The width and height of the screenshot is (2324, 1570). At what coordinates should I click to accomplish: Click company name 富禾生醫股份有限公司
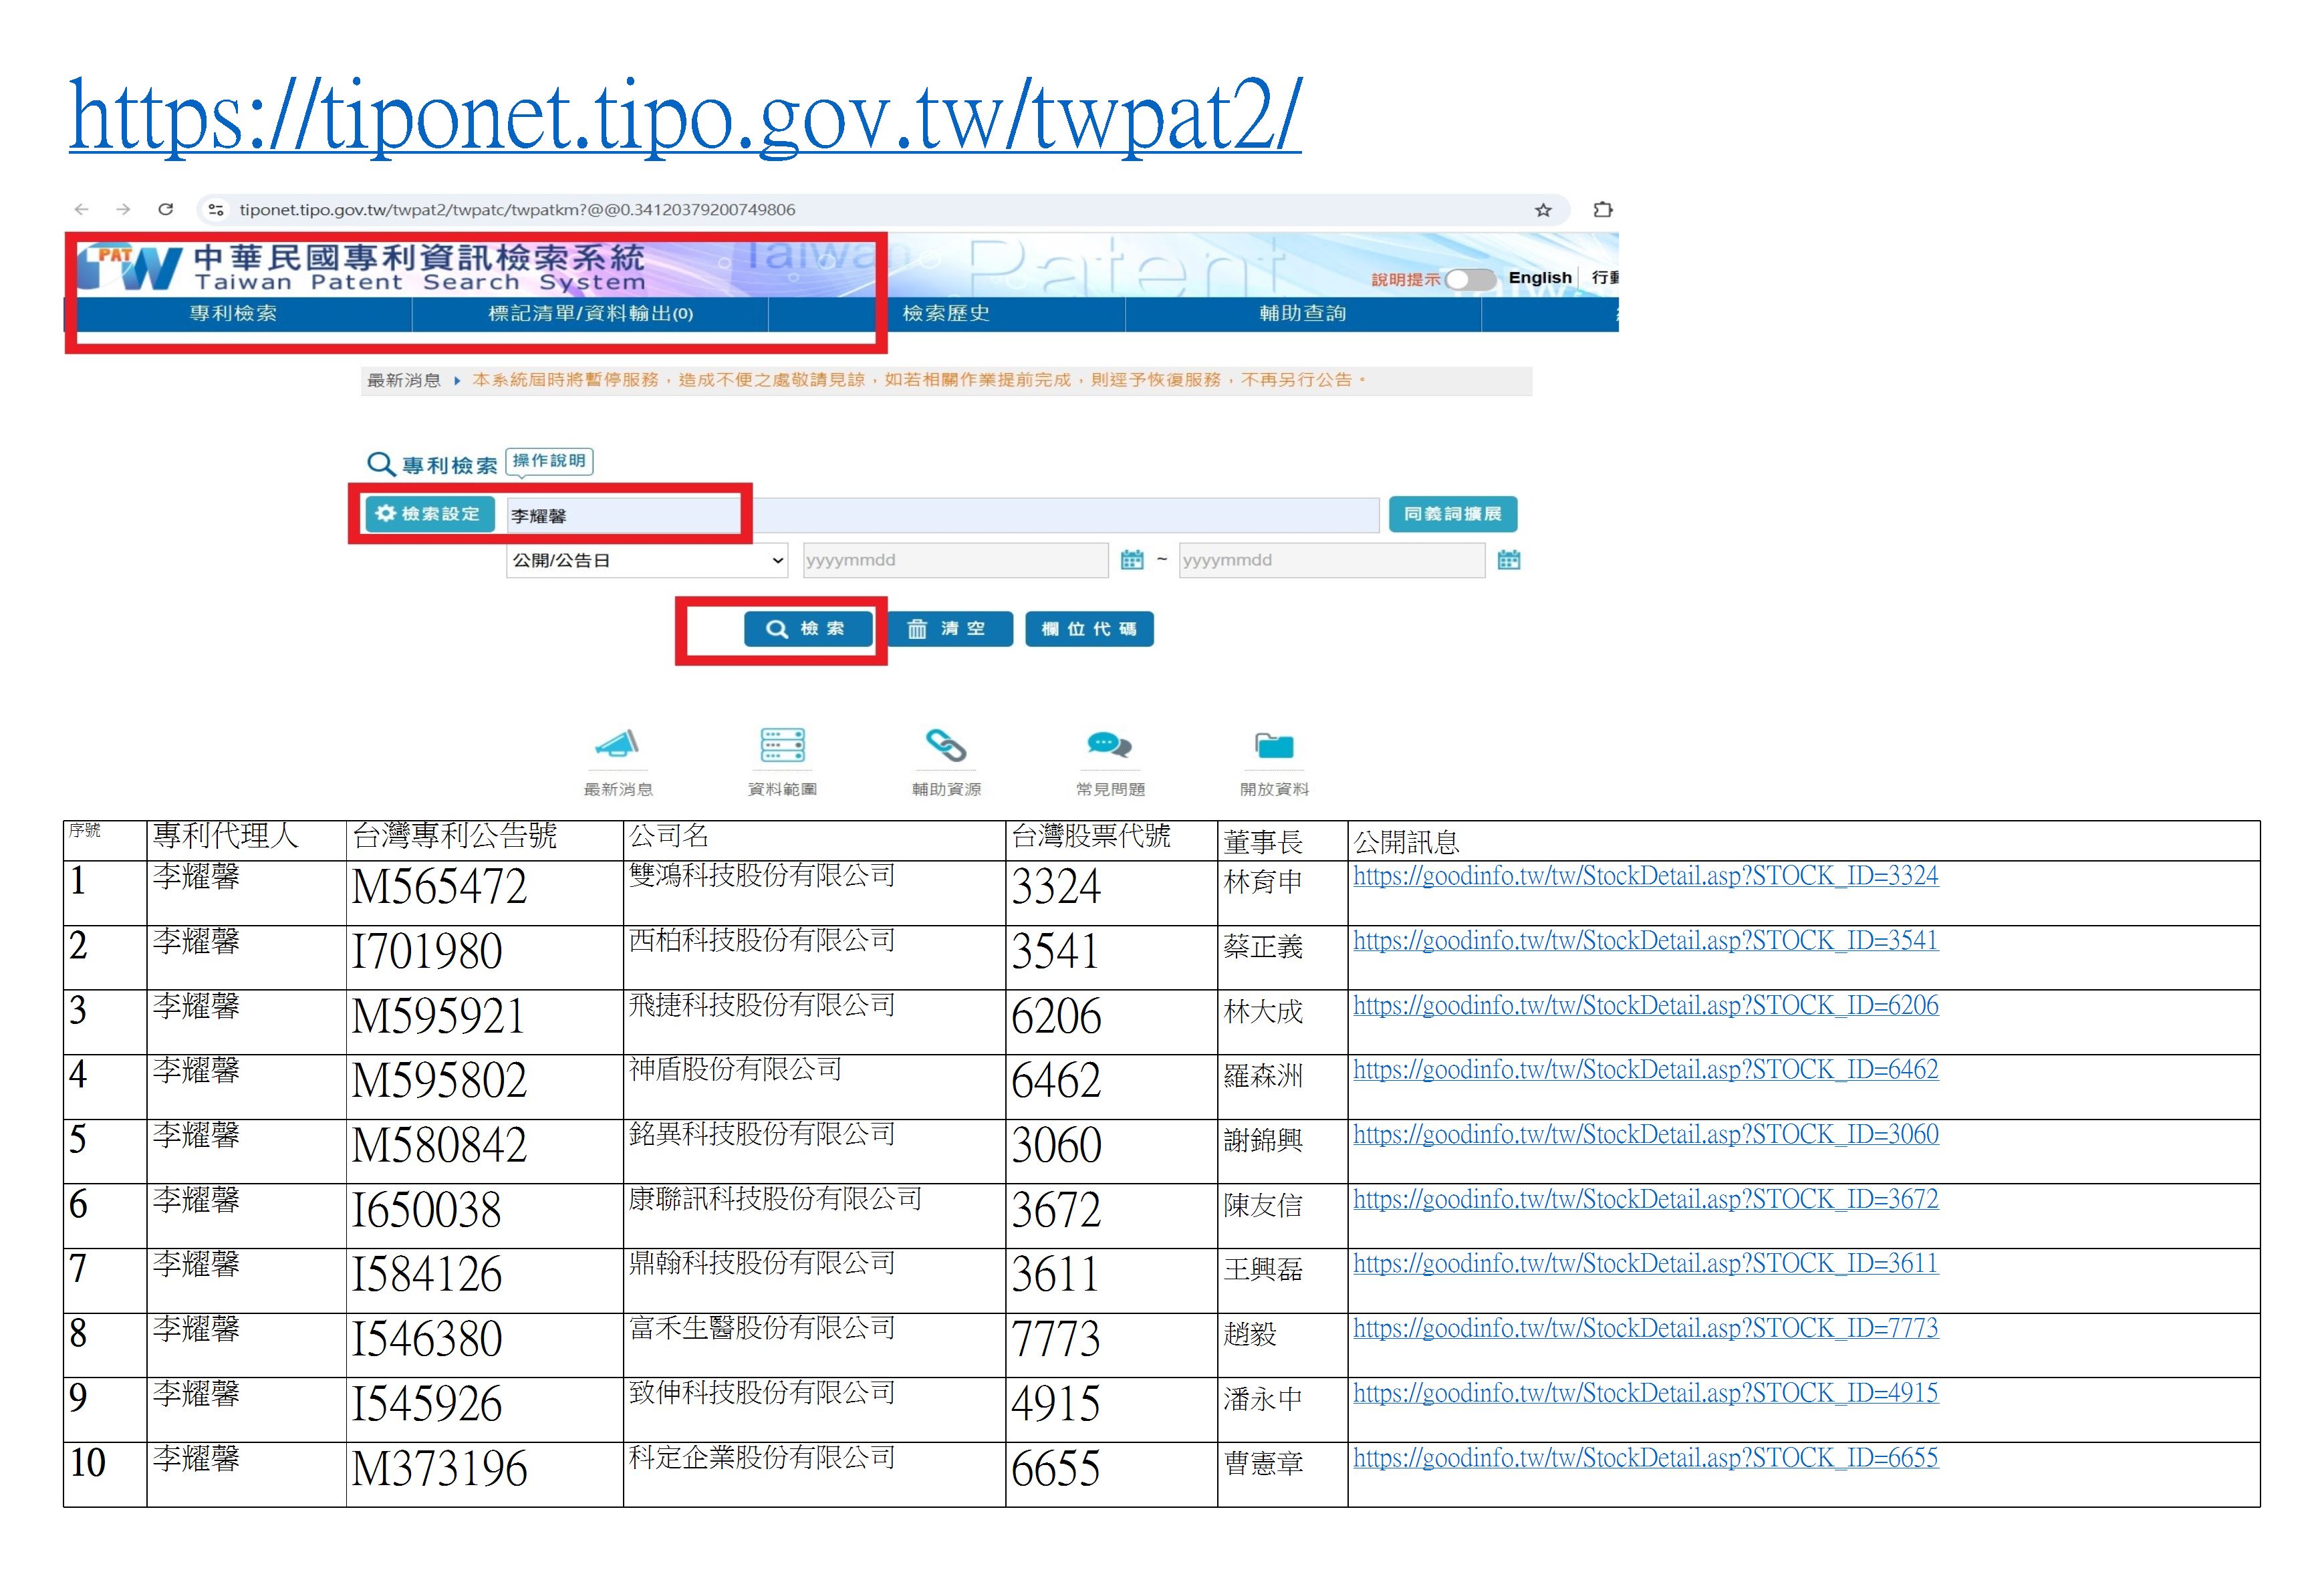(x=762, y=1328)
